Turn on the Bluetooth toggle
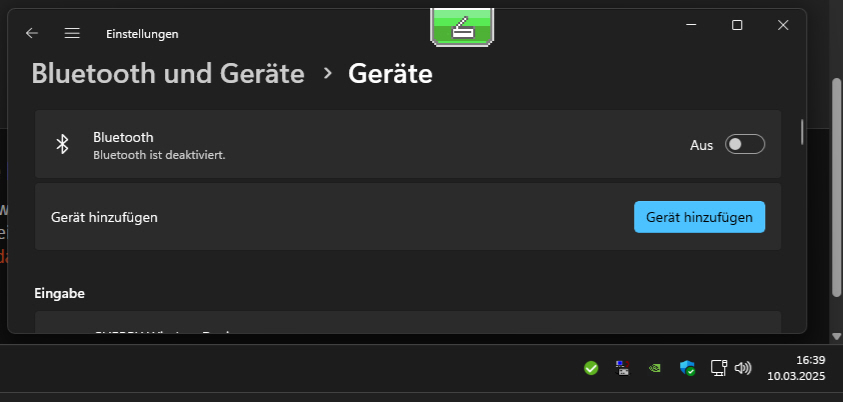The height and width of the screenshot is (402, 843). click(745, 145)
